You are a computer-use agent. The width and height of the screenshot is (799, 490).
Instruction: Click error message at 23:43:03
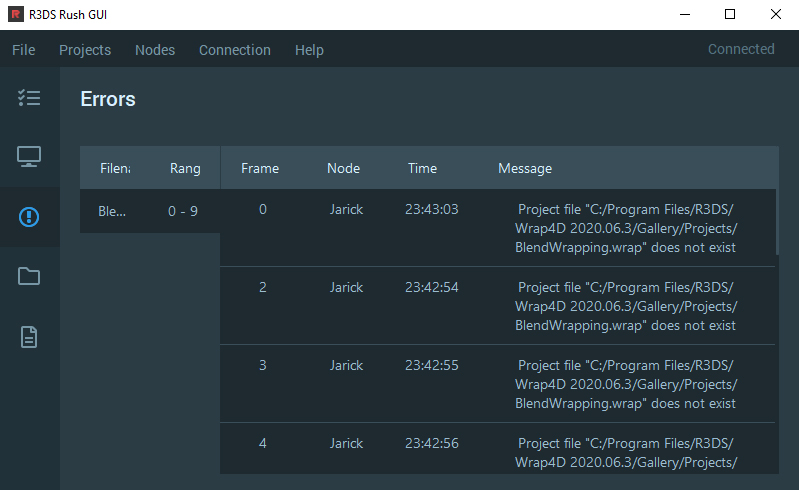click(x=626, y=228)
